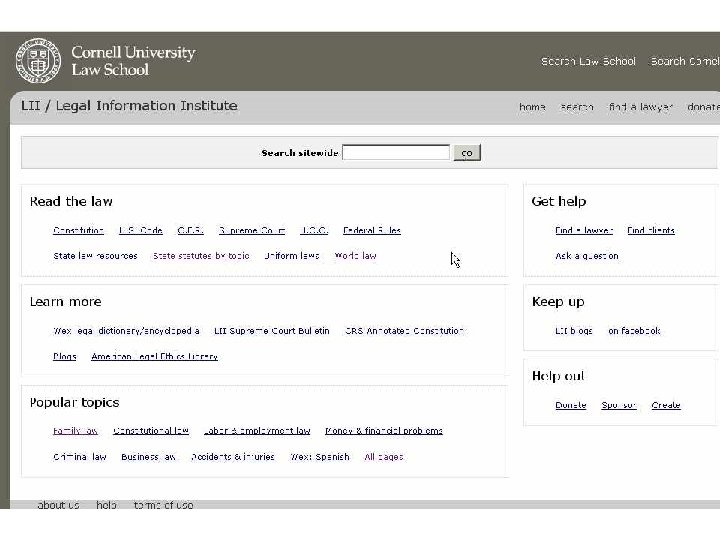Click the Keep up heading
Screen dimensions: 720x540
(x=558, y=302)
